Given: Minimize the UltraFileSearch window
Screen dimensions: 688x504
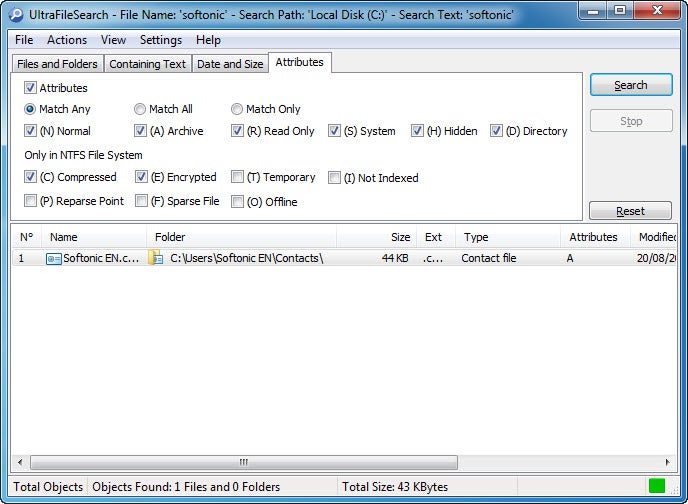Looking at the screenshot, I should (x=593, y=11).
